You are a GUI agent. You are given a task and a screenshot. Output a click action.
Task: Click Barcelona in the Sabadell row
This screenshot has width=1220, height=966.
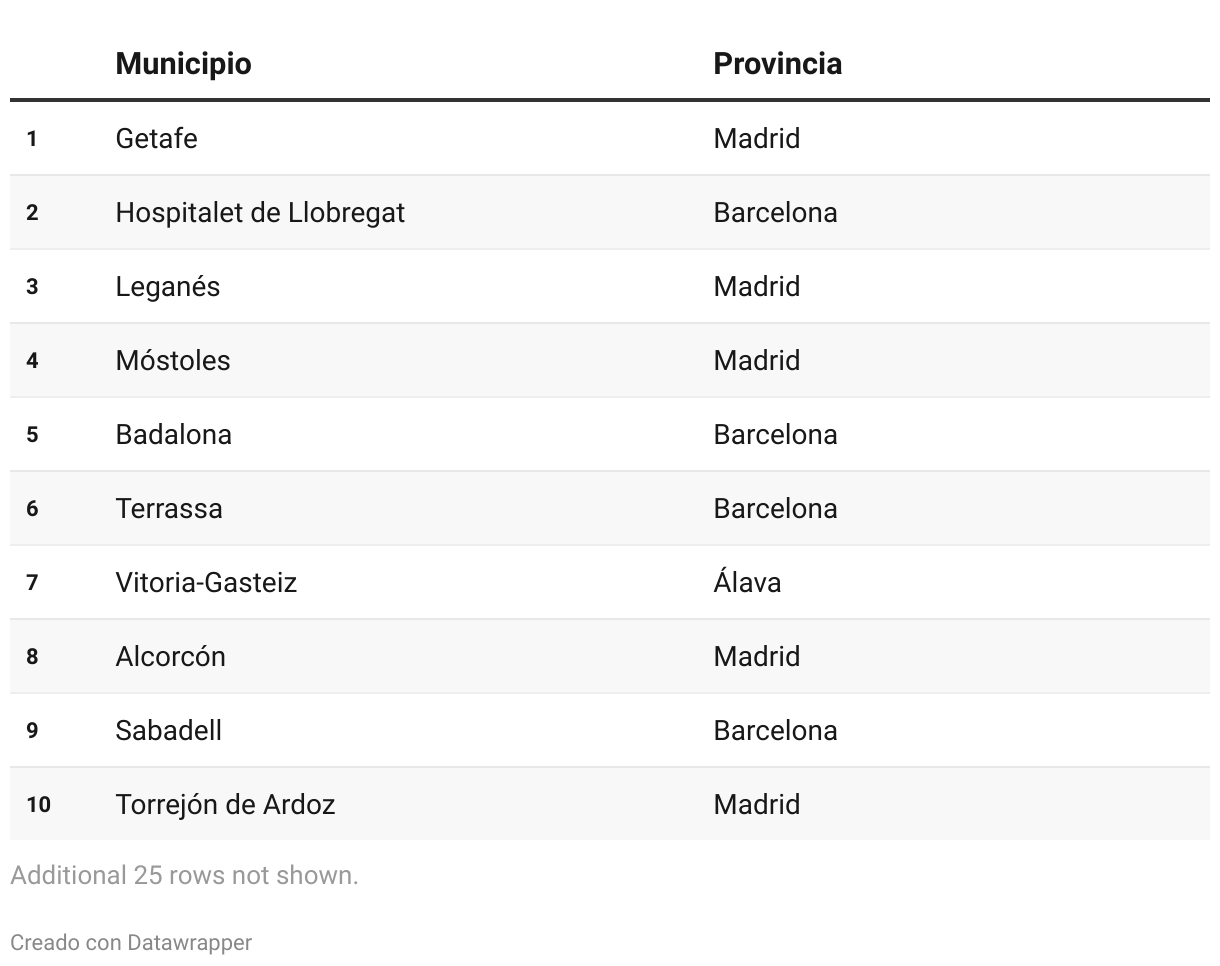click(x=775, y=730)
